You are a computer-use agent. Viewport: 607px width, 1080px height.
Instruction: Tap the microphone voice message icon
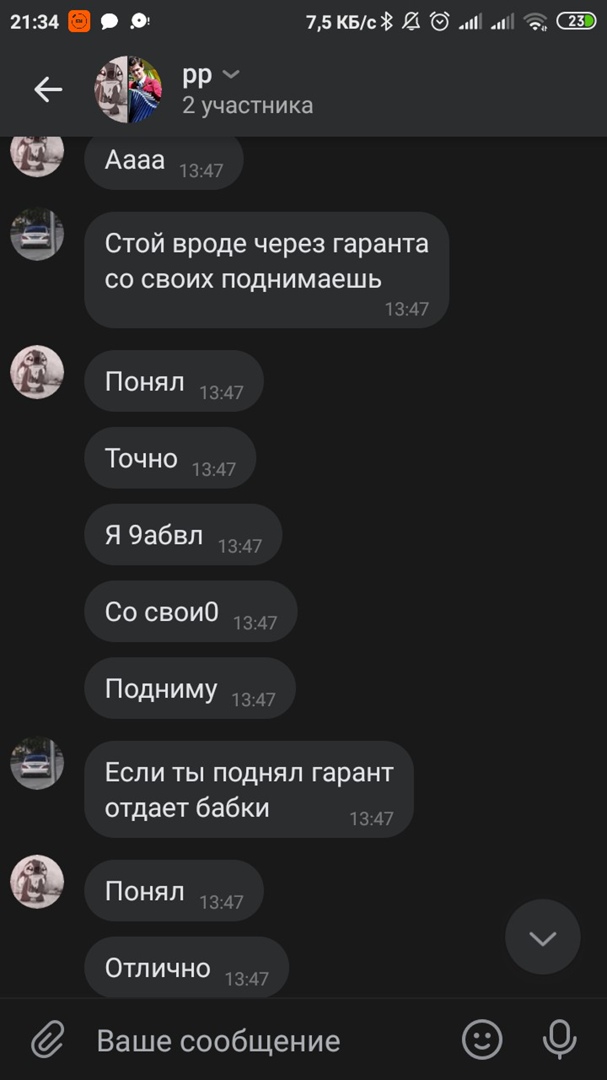559,1039
